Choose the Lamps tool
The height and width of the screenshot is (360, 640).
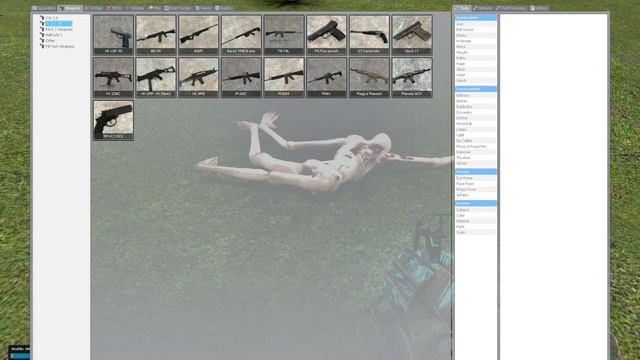476,129
